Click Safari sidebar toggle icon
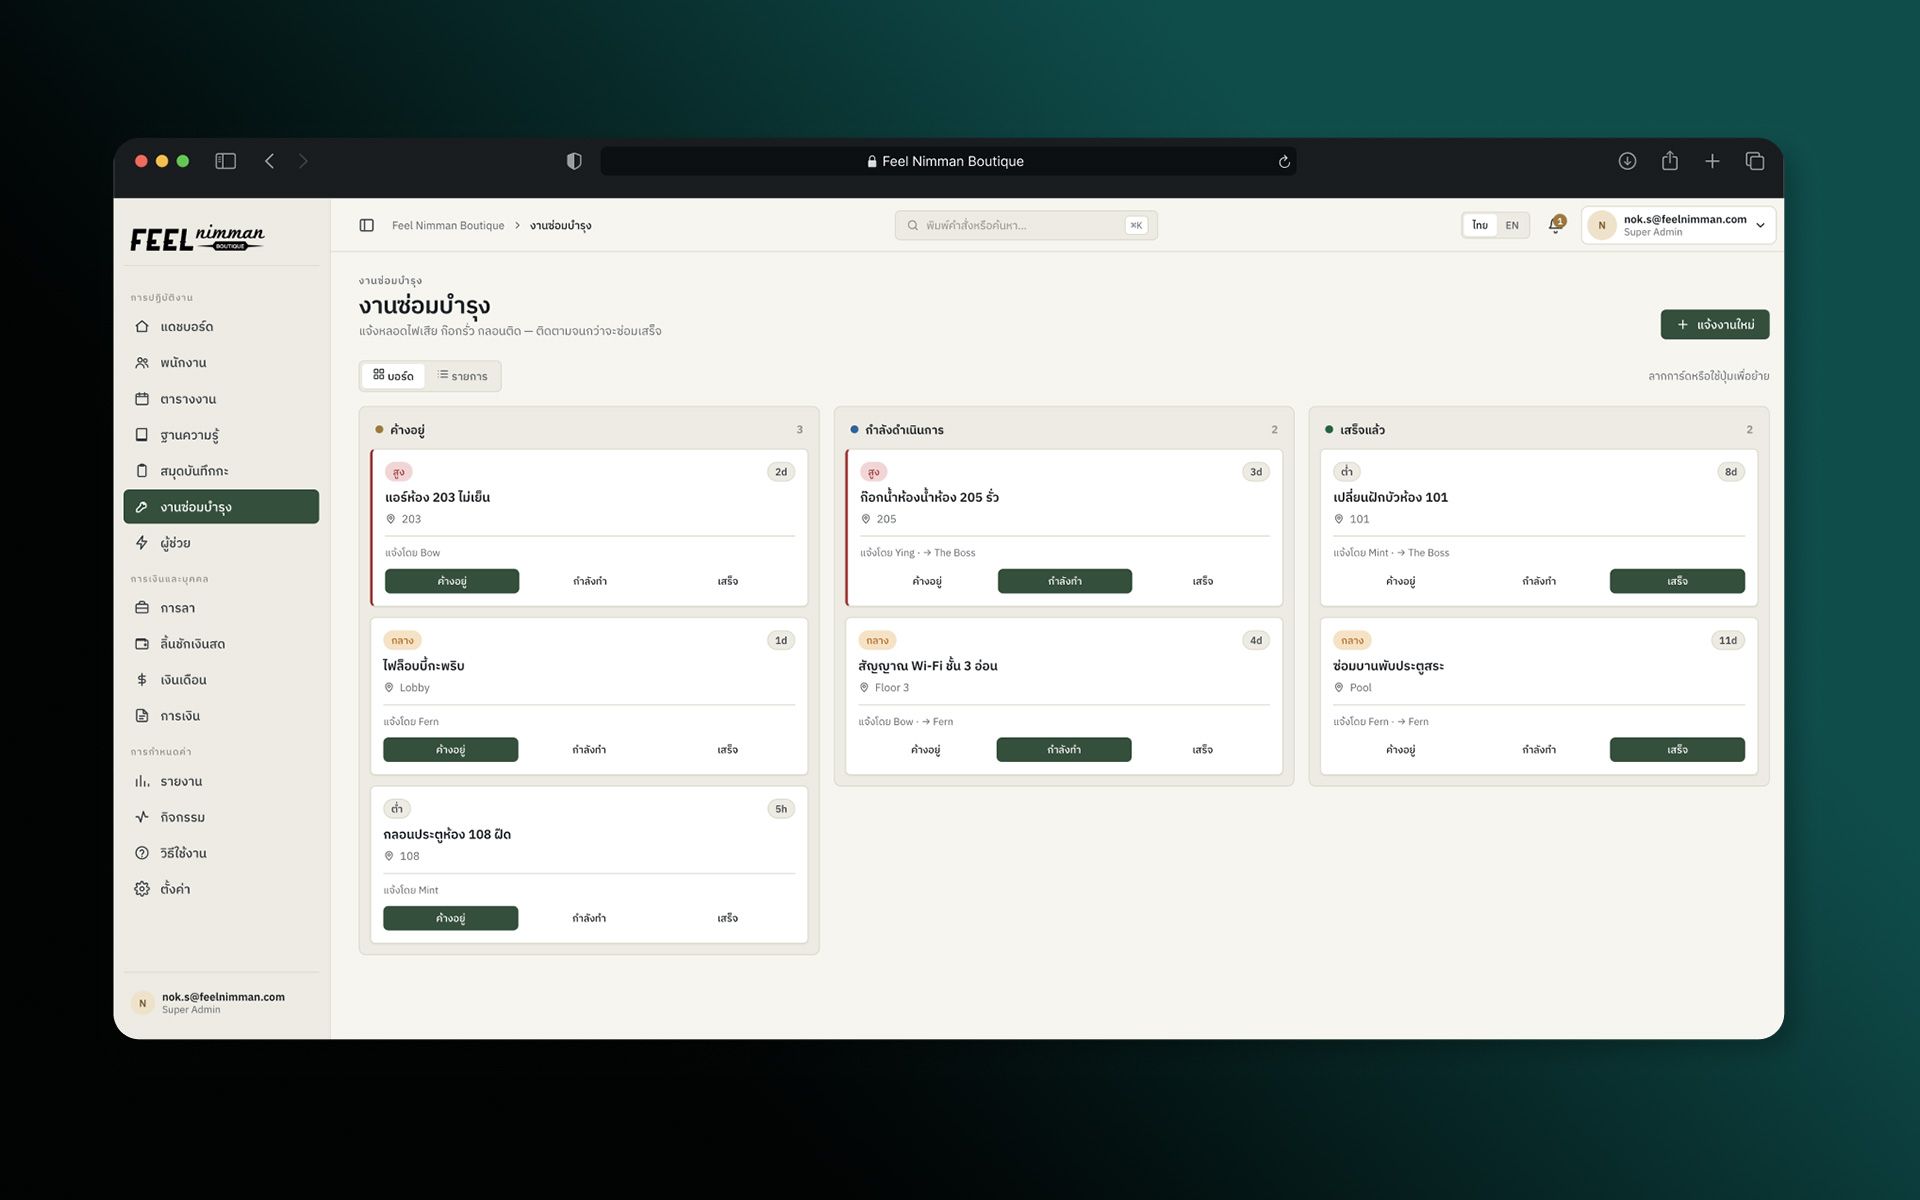The image size is (1920, 1200). click(x=225, y=161)
